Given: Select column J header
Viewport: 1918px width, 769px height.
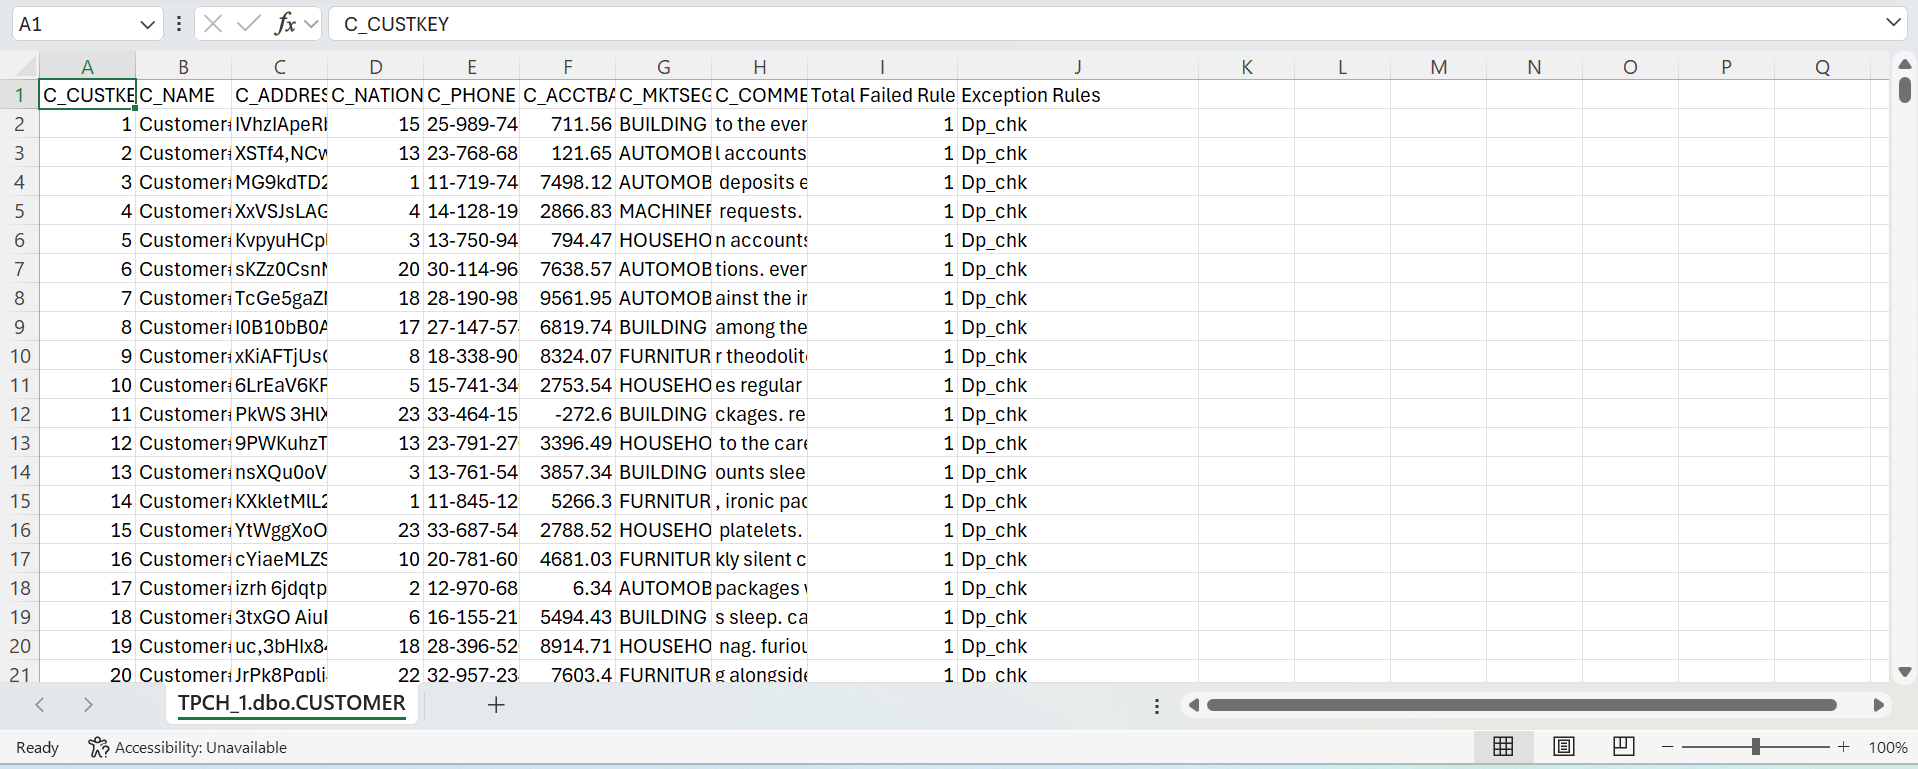Looking at the screenshot, I should pyautogui.click(x=1078, y=67).
